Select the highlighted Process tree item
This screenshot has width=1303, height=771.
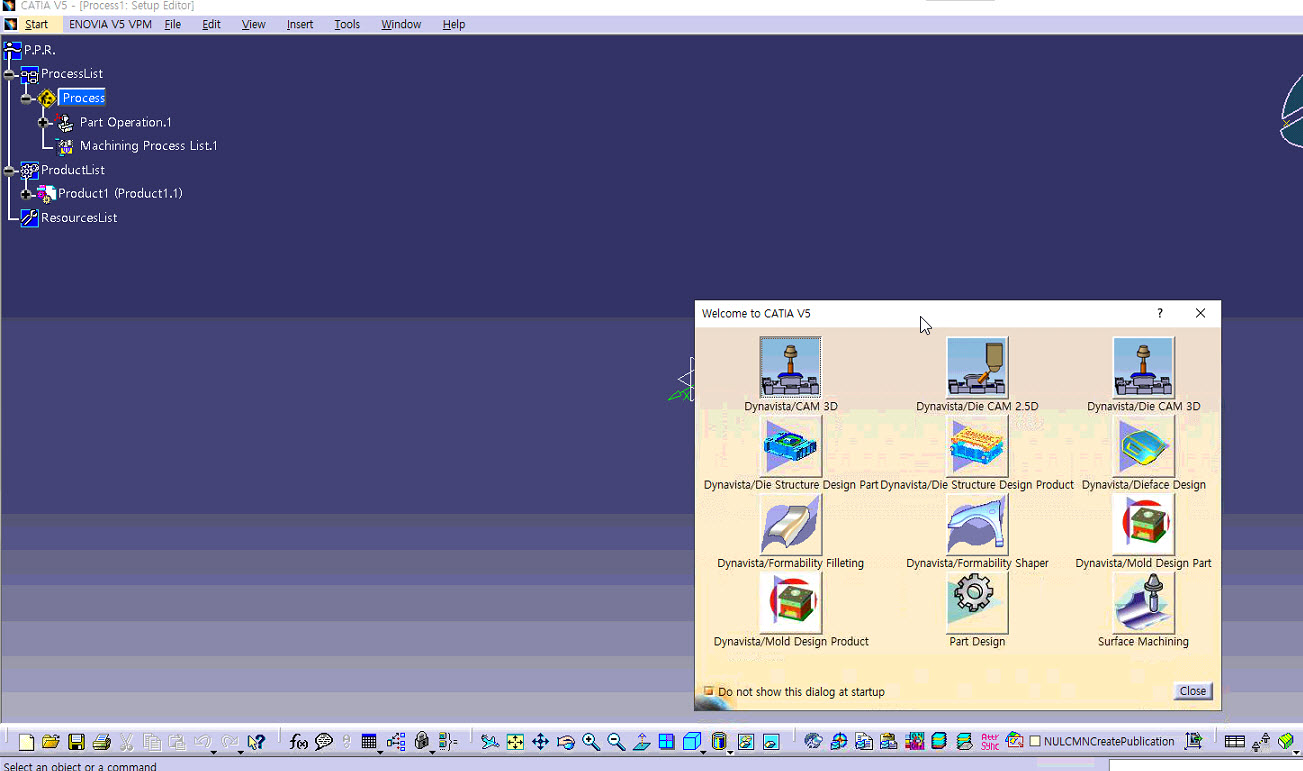click(83, 98)
